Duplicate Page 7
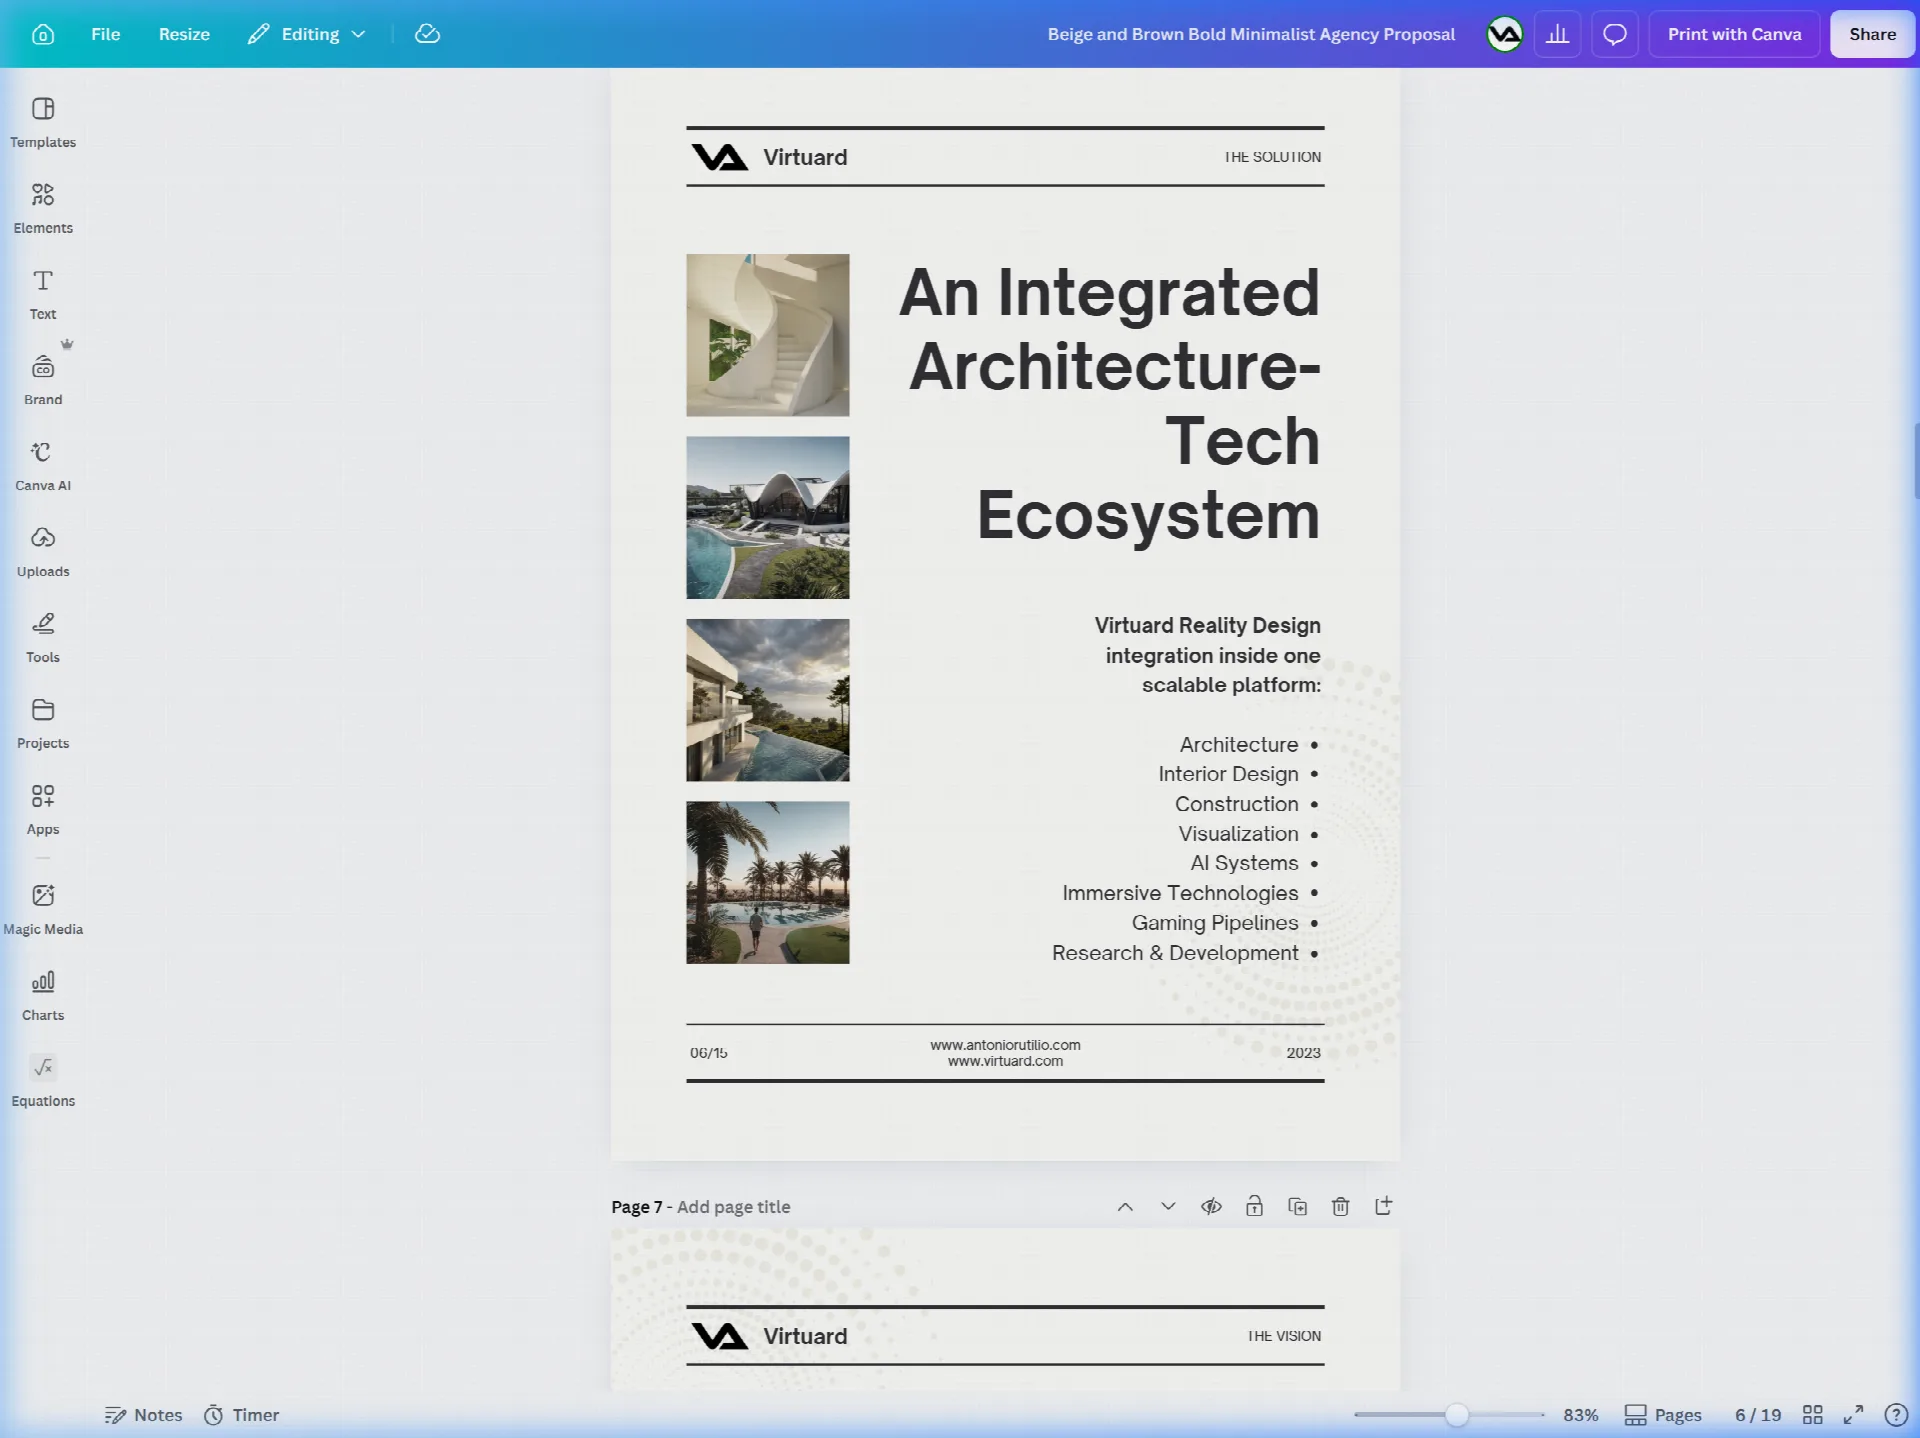 (1298, 1207)
